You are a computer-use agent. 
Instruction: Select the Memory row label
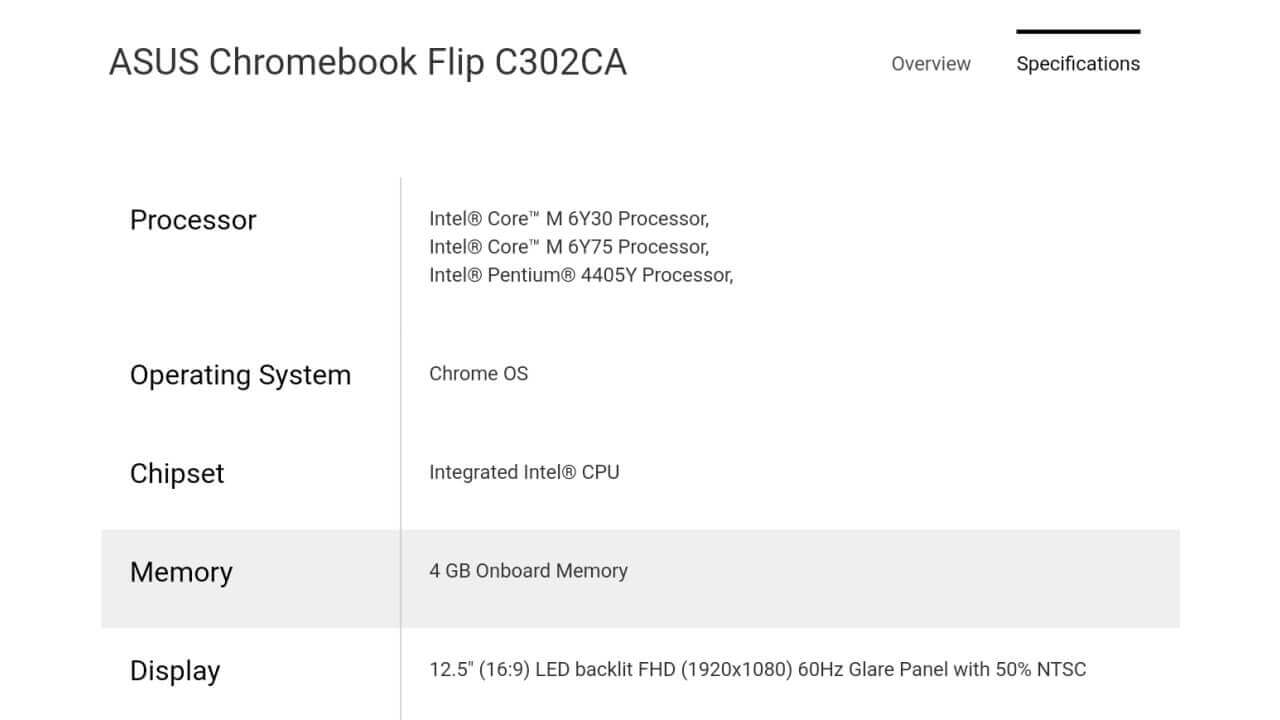[181, 572]
